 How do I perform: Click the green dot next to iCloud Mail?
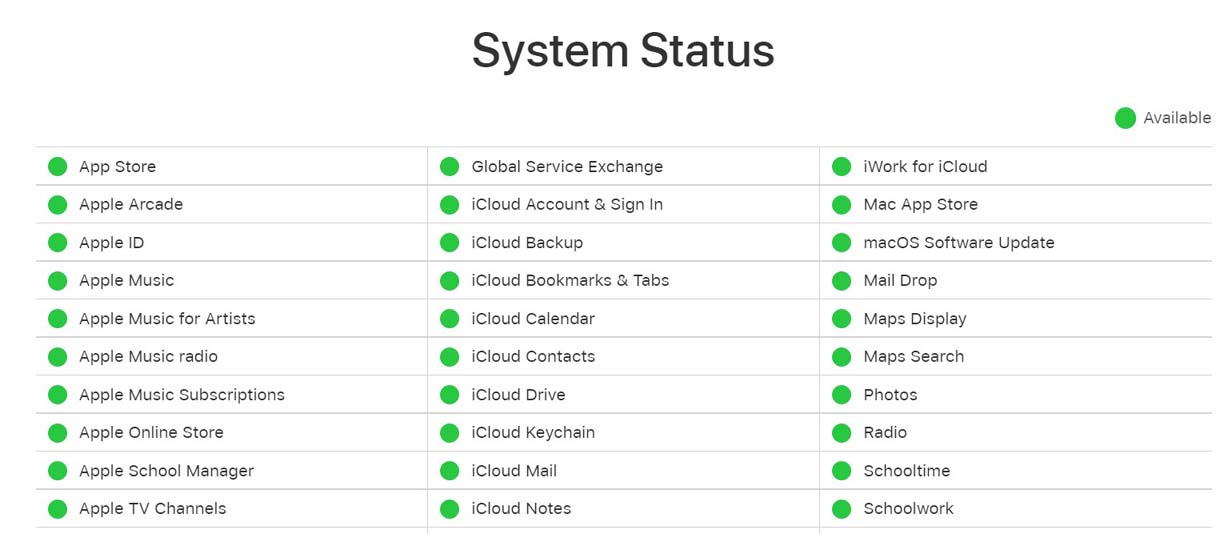coord(450,471)
